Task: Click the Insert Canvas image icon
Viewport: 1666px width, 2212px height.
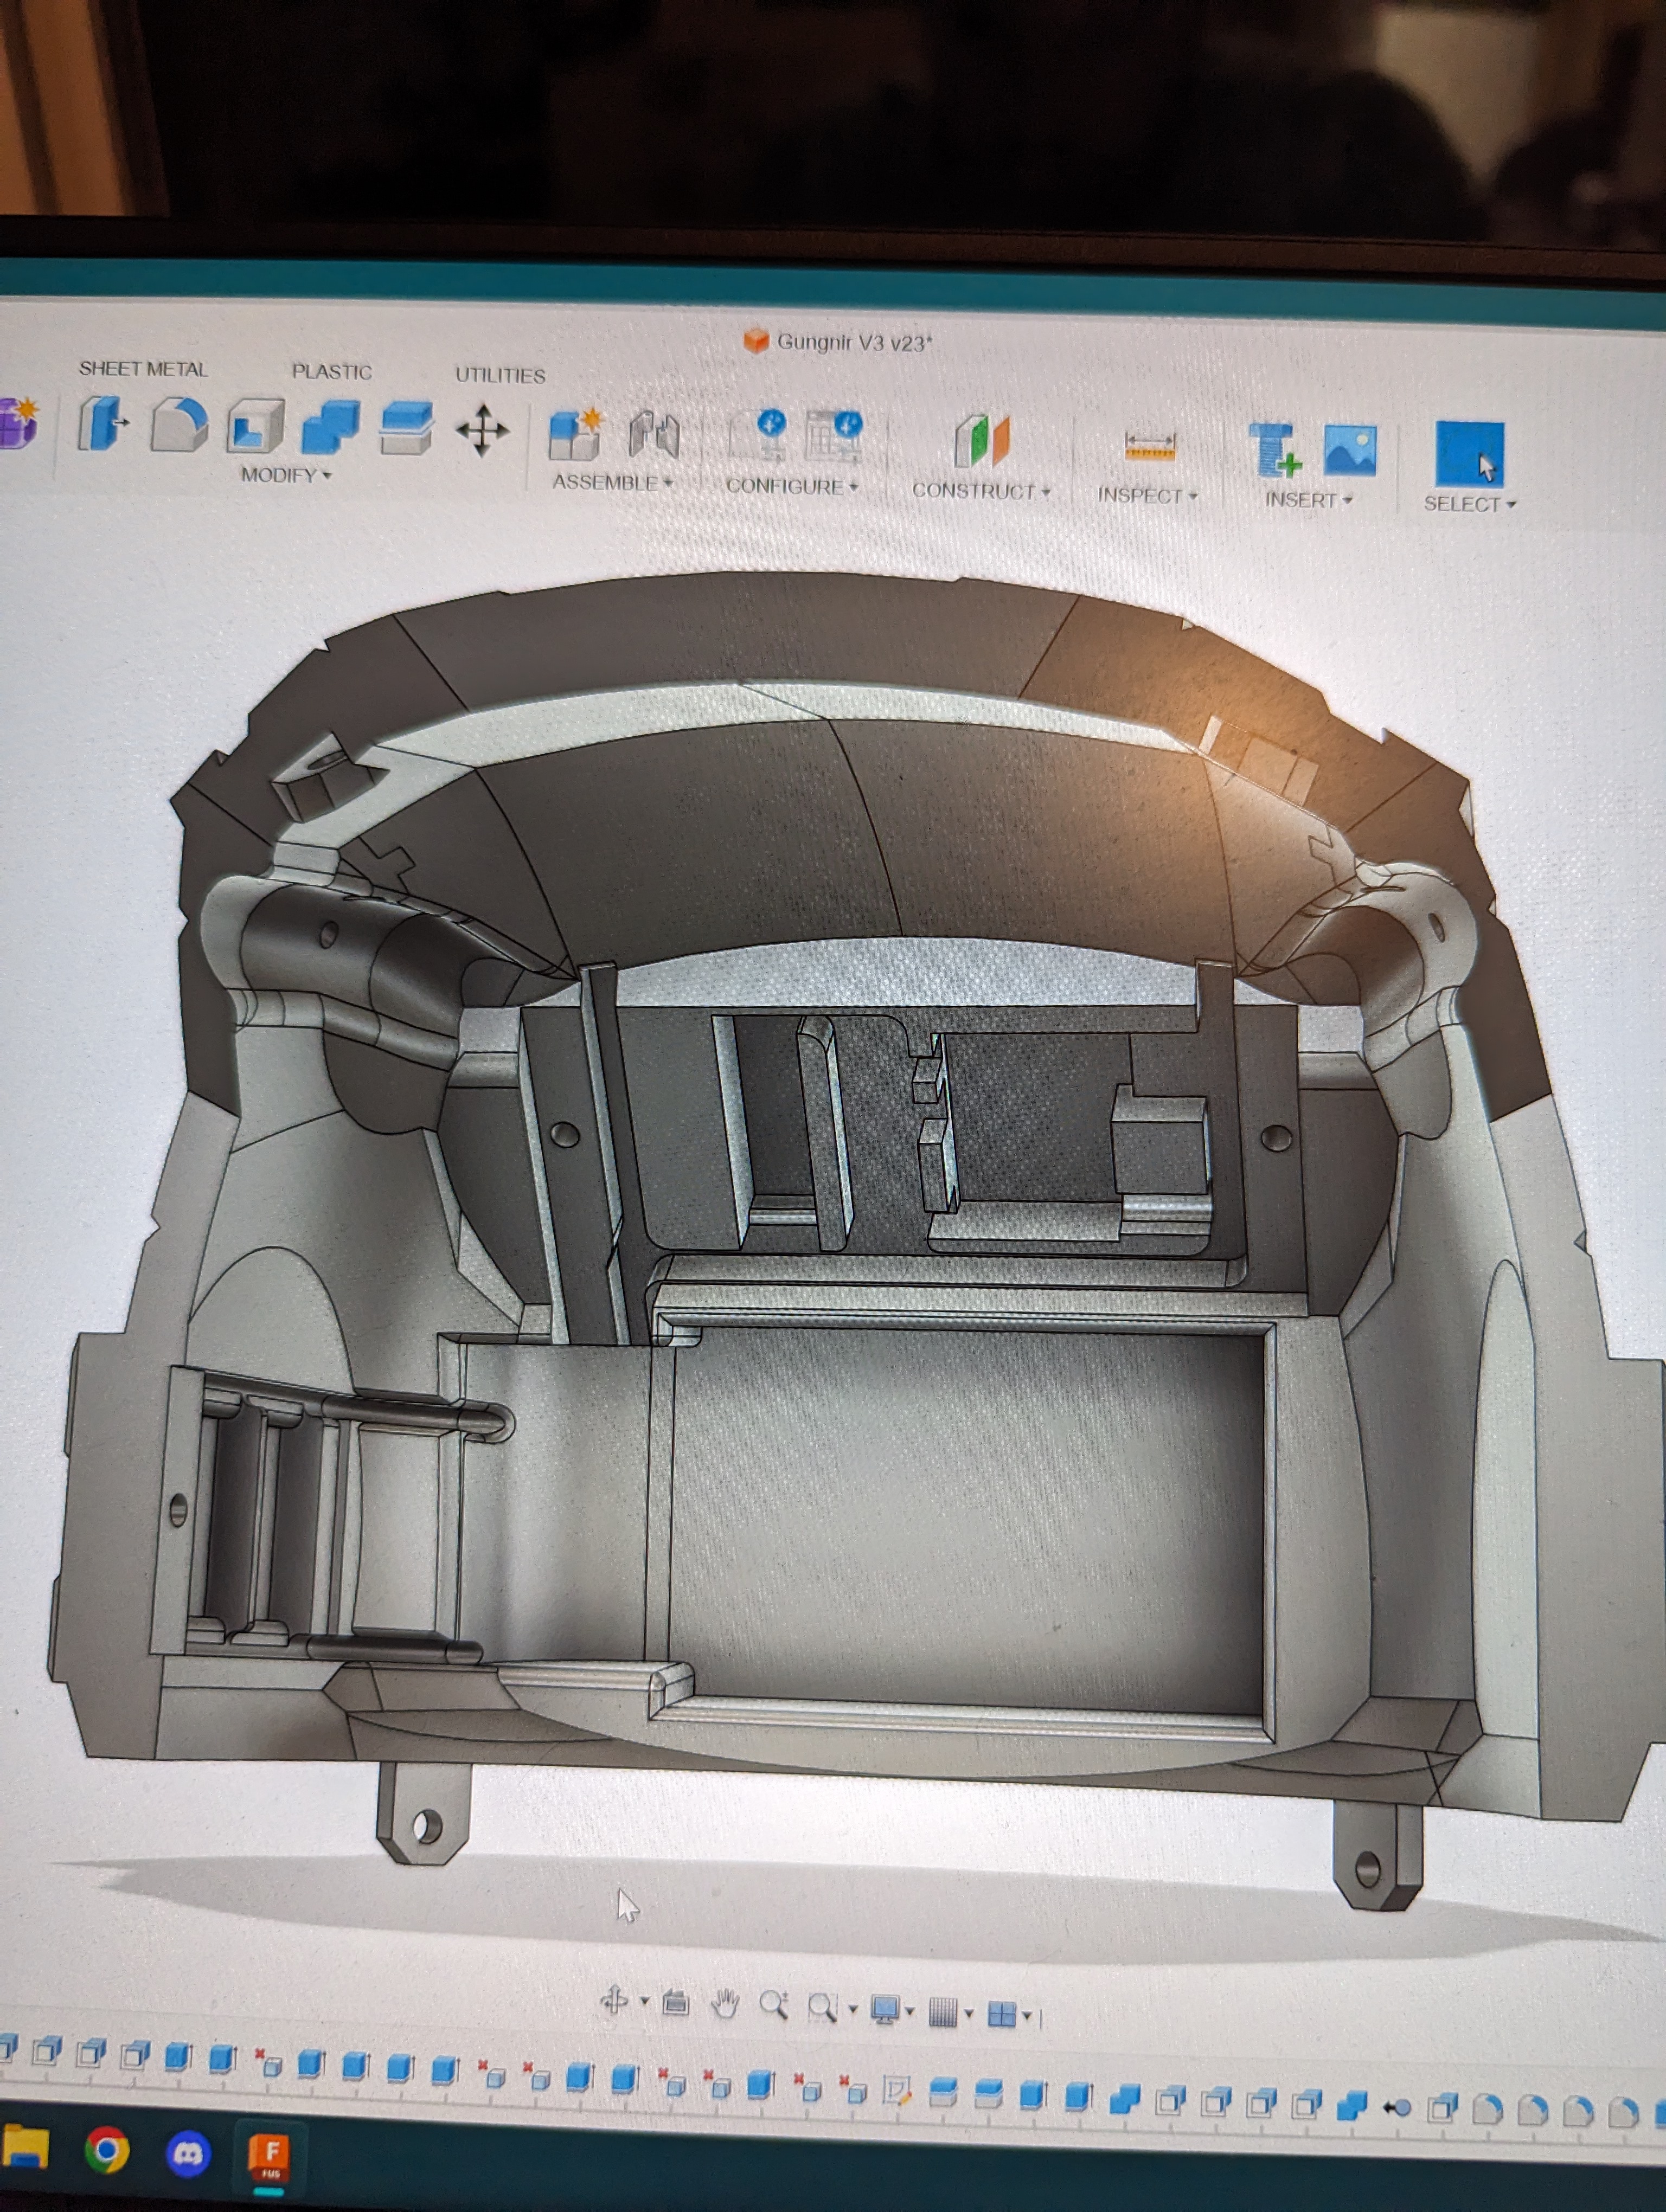Action: 1349,451
